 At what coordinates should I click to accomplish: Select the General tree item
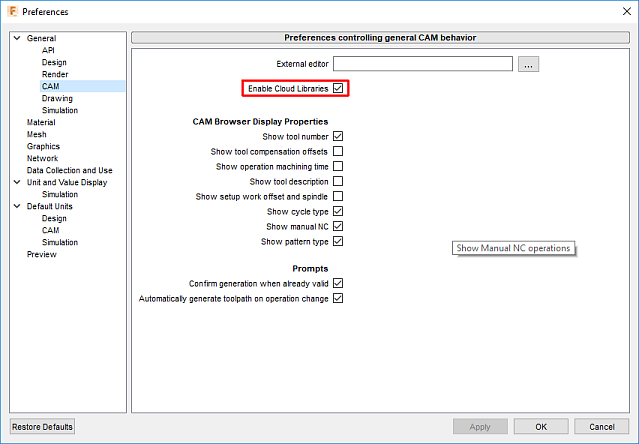click(41, 38)
